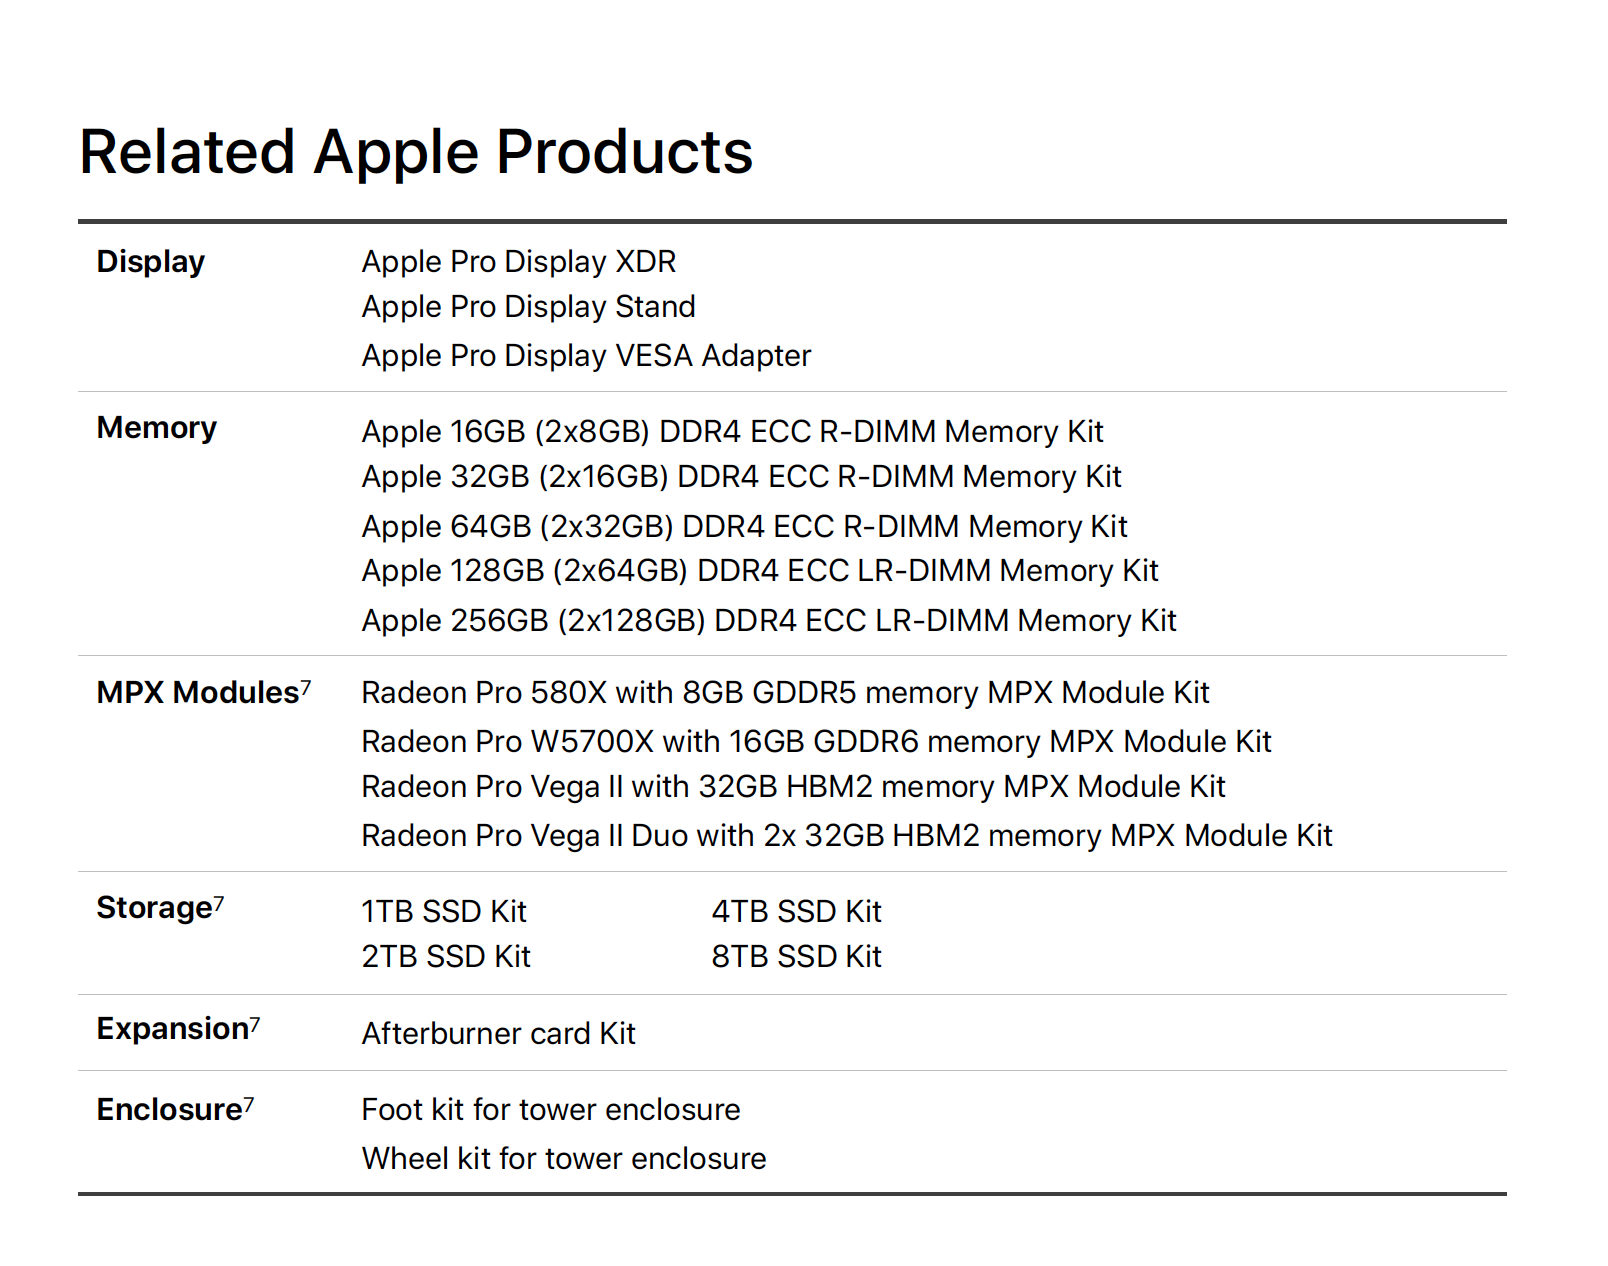Click the 4TB SSD Kit
The height and width of the screenshot is (1266, 1608).
pos(796,911)
